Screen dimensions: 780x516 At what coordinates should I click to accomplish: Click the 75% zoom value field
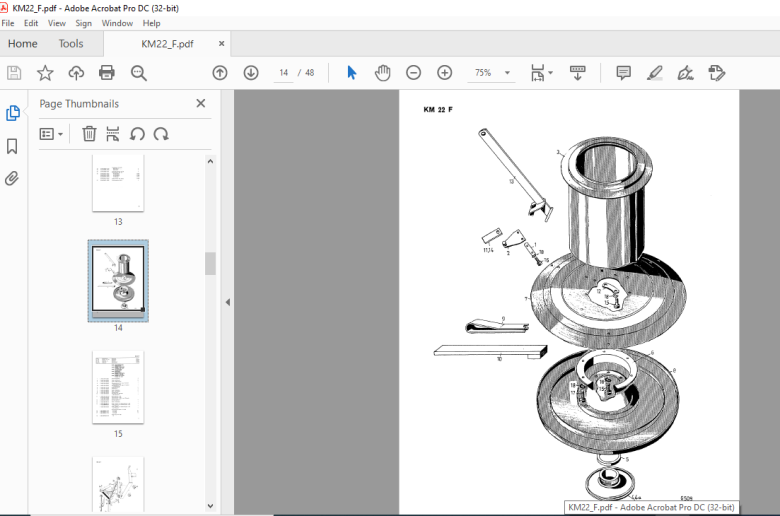click(483, 73)
